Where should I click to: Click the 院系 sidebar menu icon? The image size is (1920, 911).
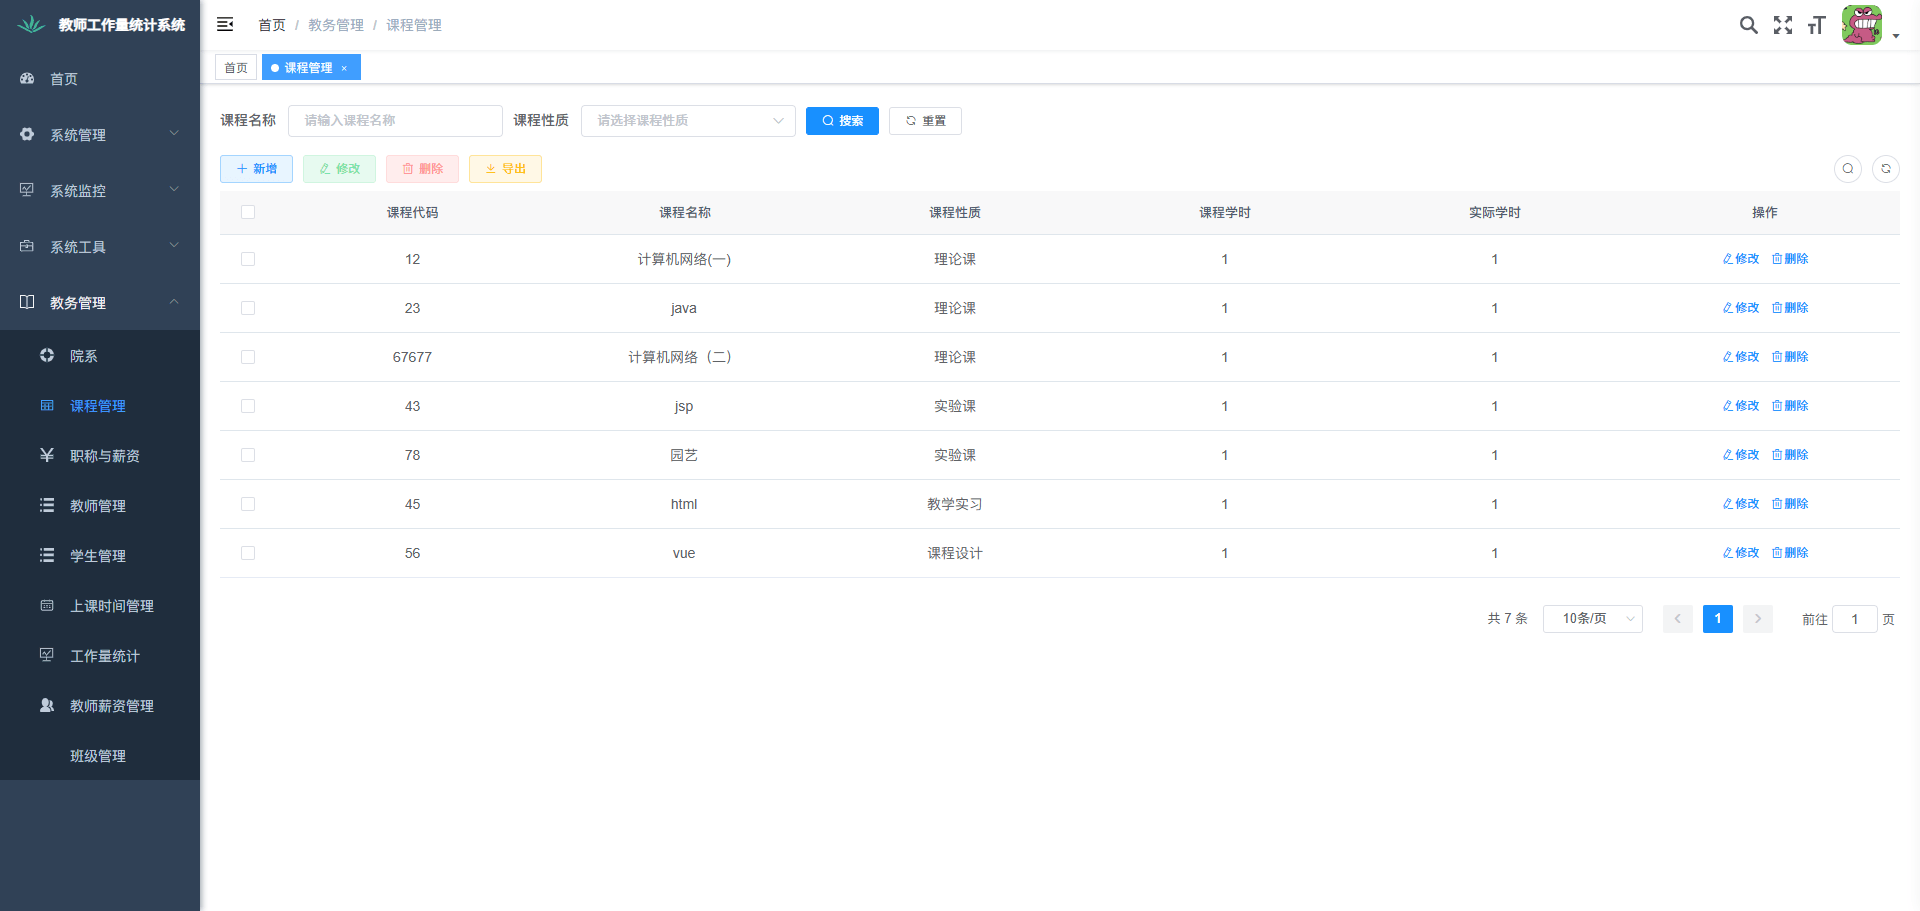point(46,355)
